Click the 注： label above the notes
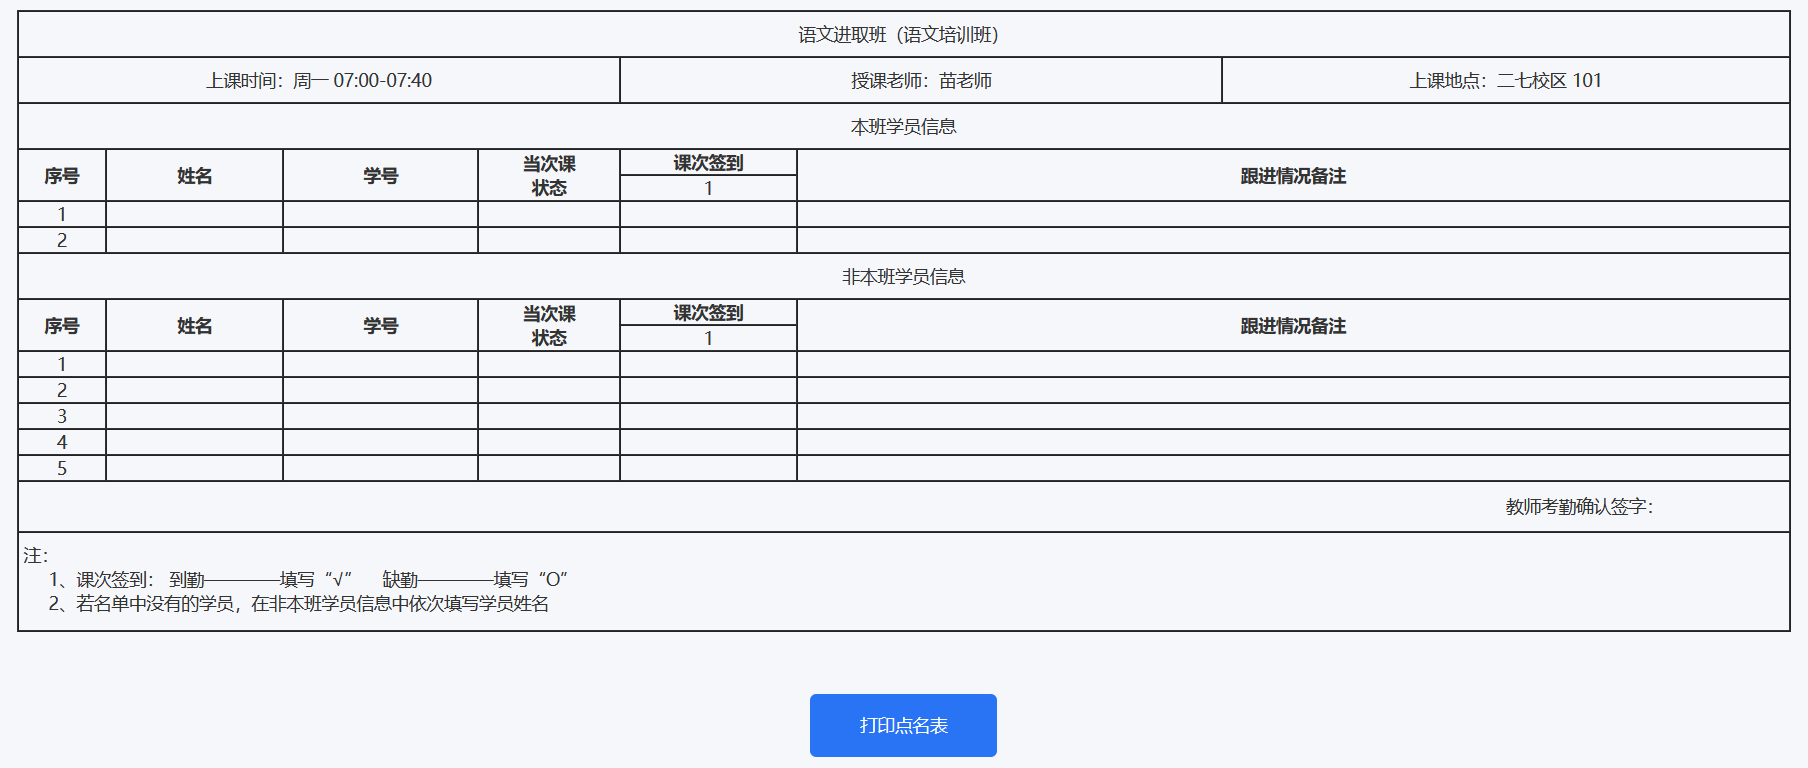Viewport: 1808px width, 768px height. [36, 556]
